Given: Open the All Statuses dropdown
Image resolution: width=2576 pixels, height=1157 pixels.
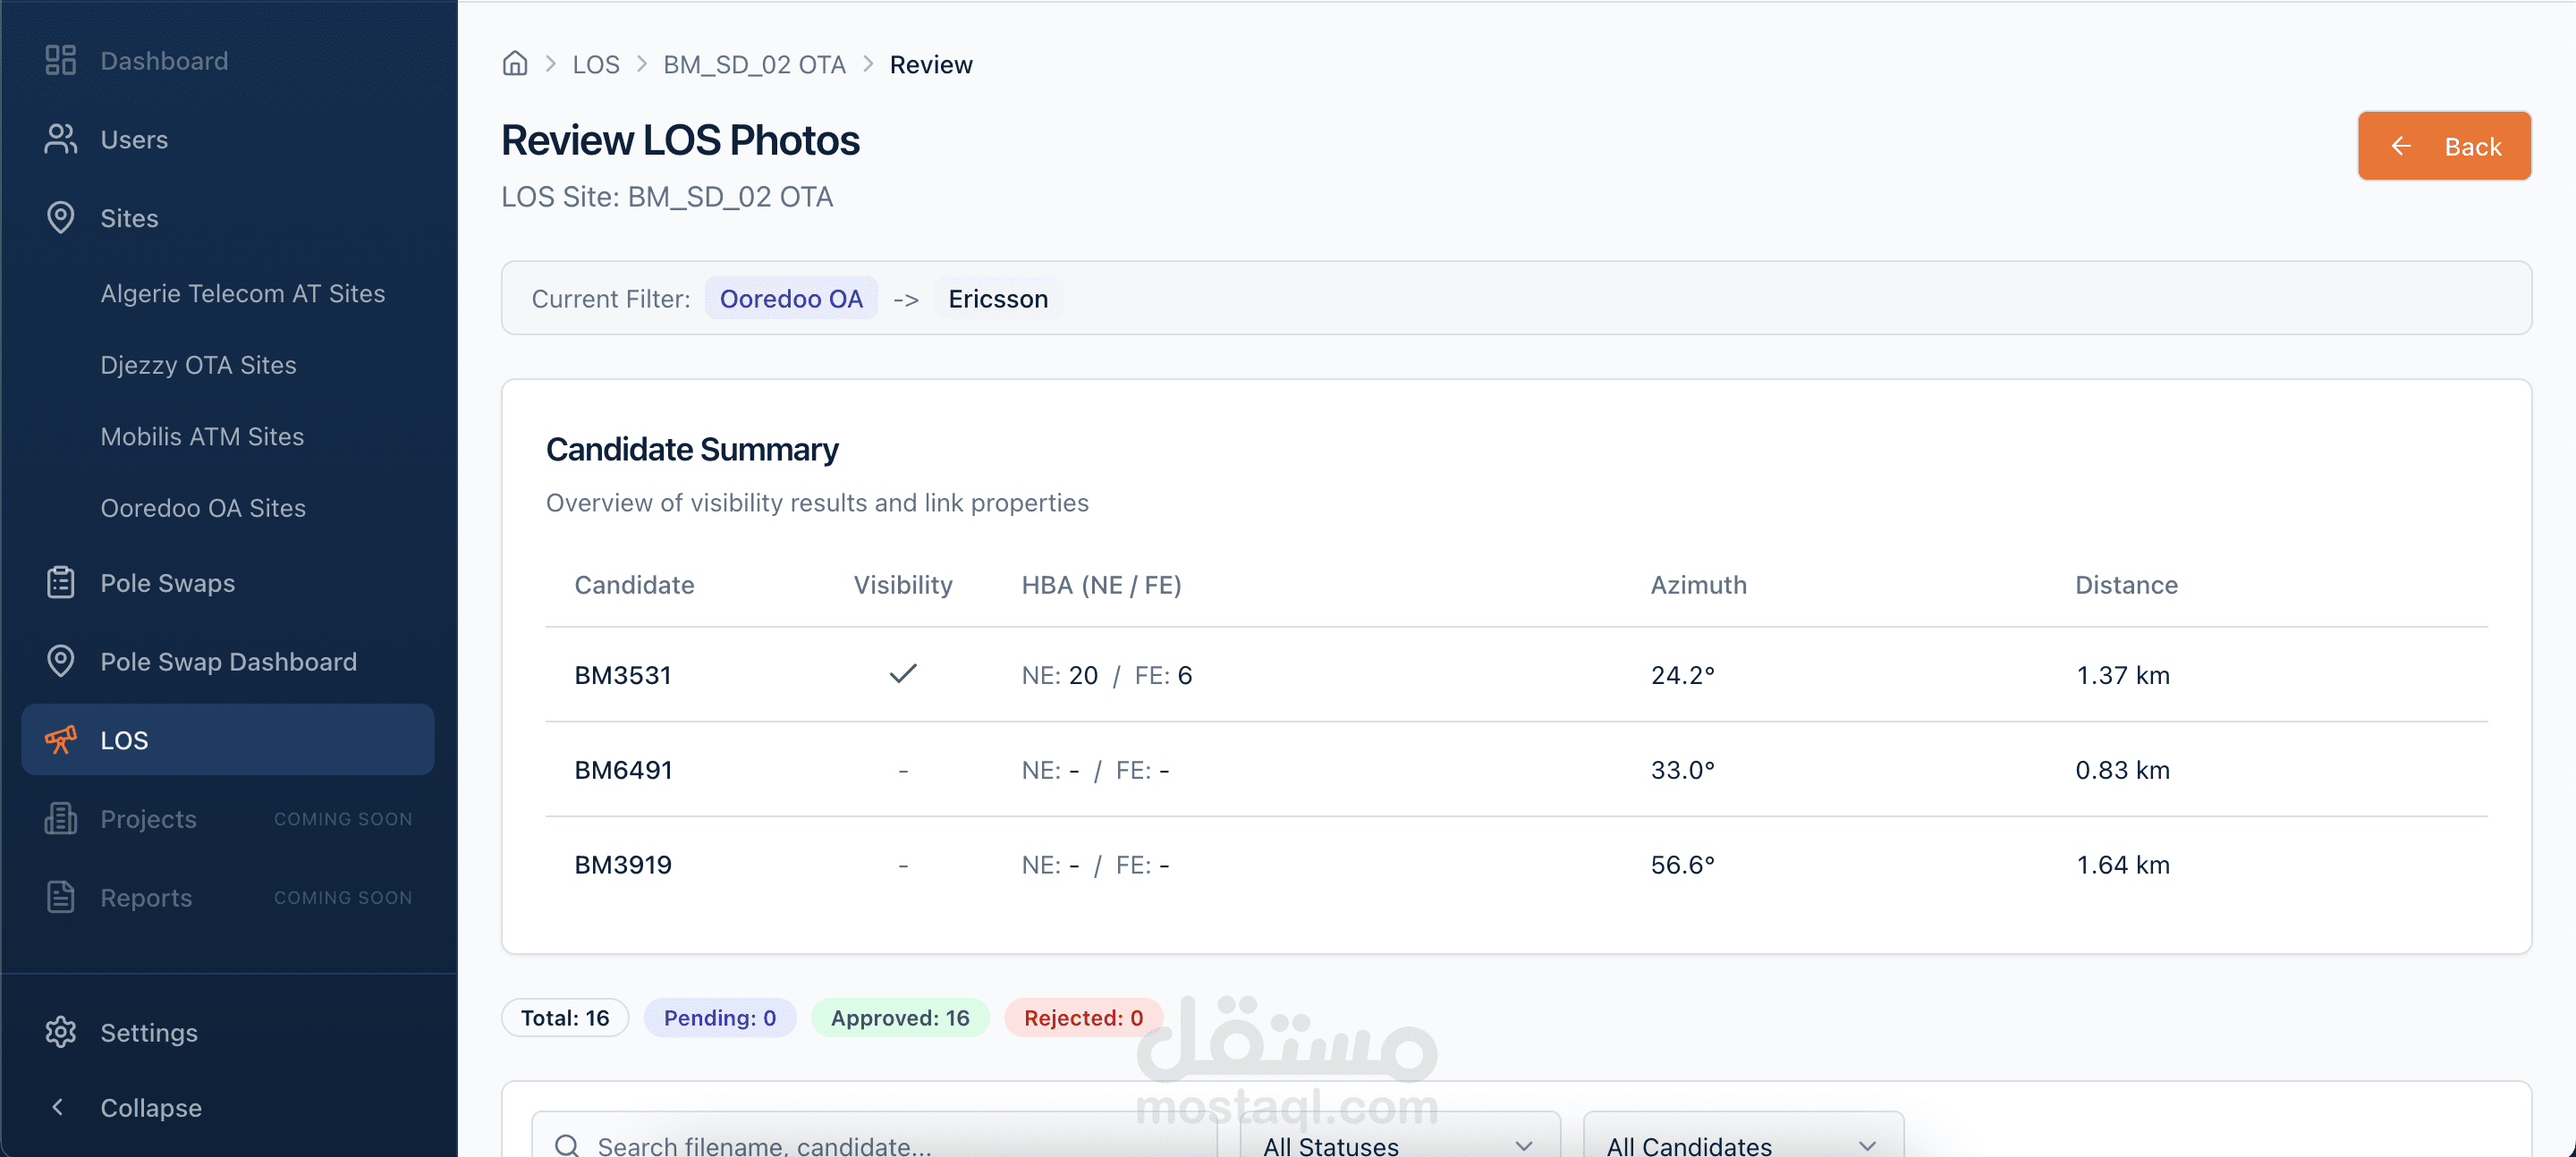Looking at the screenshot, I should [1398, 1144].
